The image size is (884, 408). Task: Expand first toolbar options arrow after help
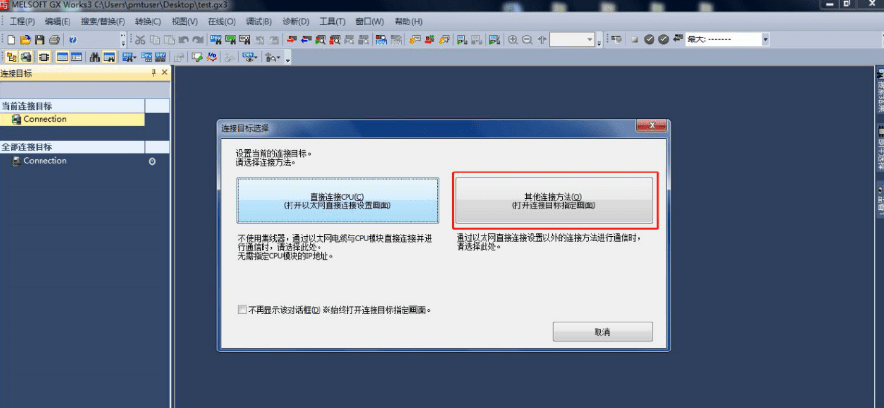click(123, 40)
